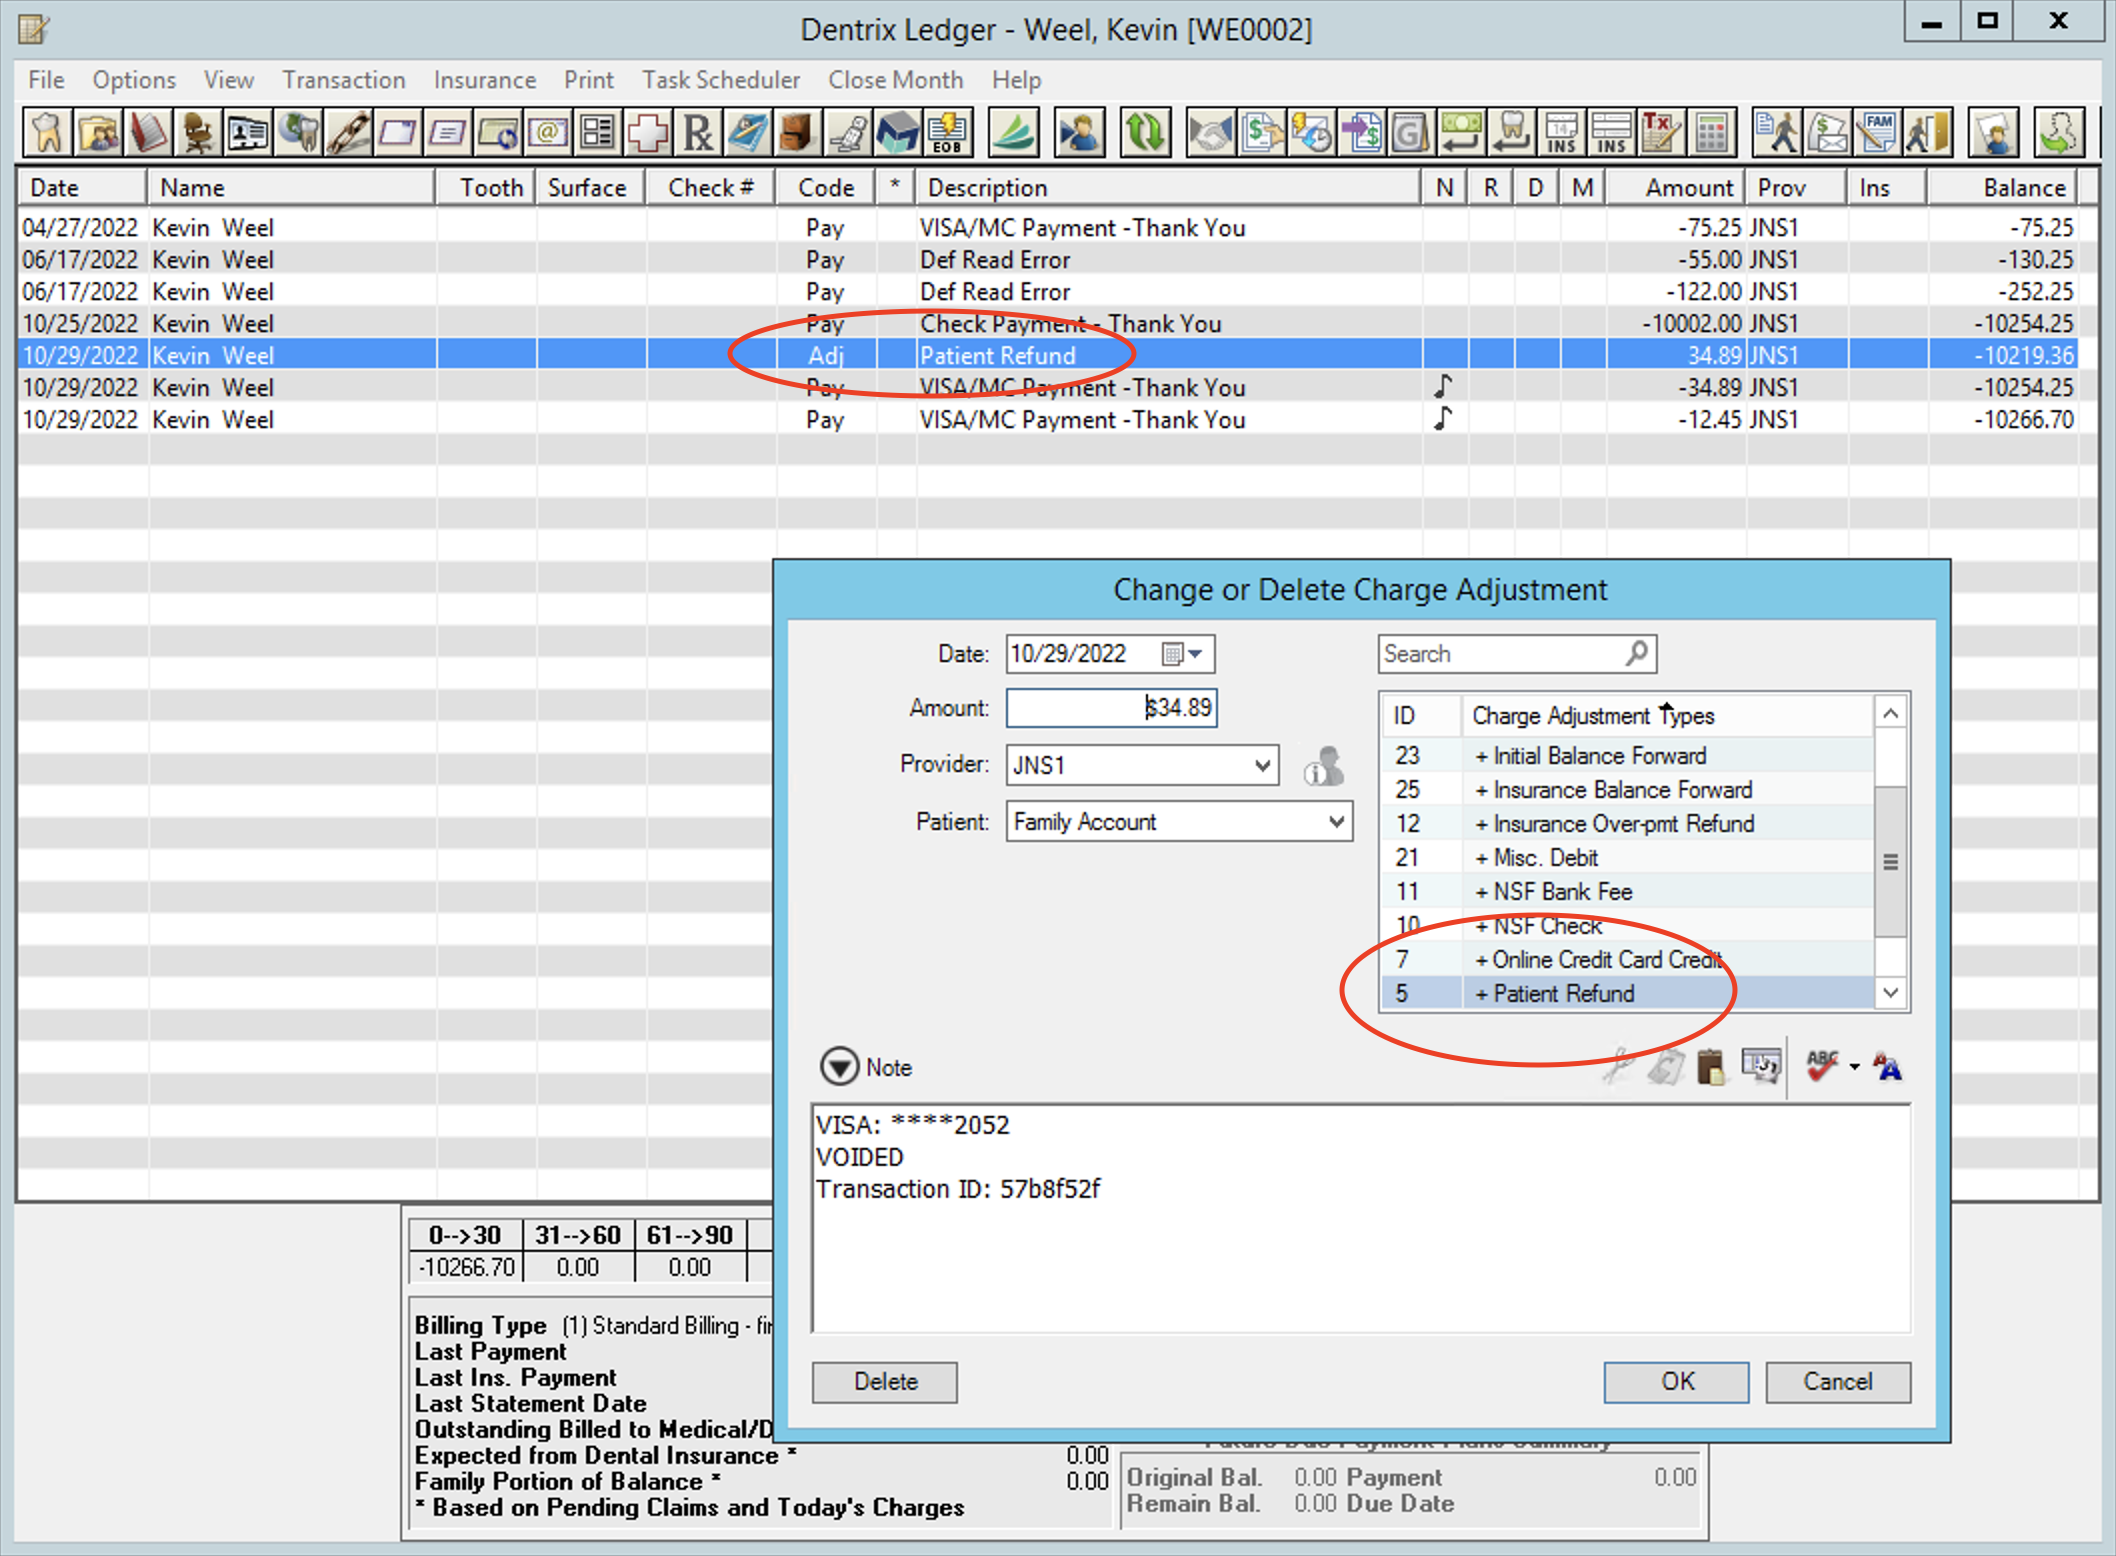Click the red book icon in toolbar
This screenshot has height=1556, width=2116.
(148, 133)
